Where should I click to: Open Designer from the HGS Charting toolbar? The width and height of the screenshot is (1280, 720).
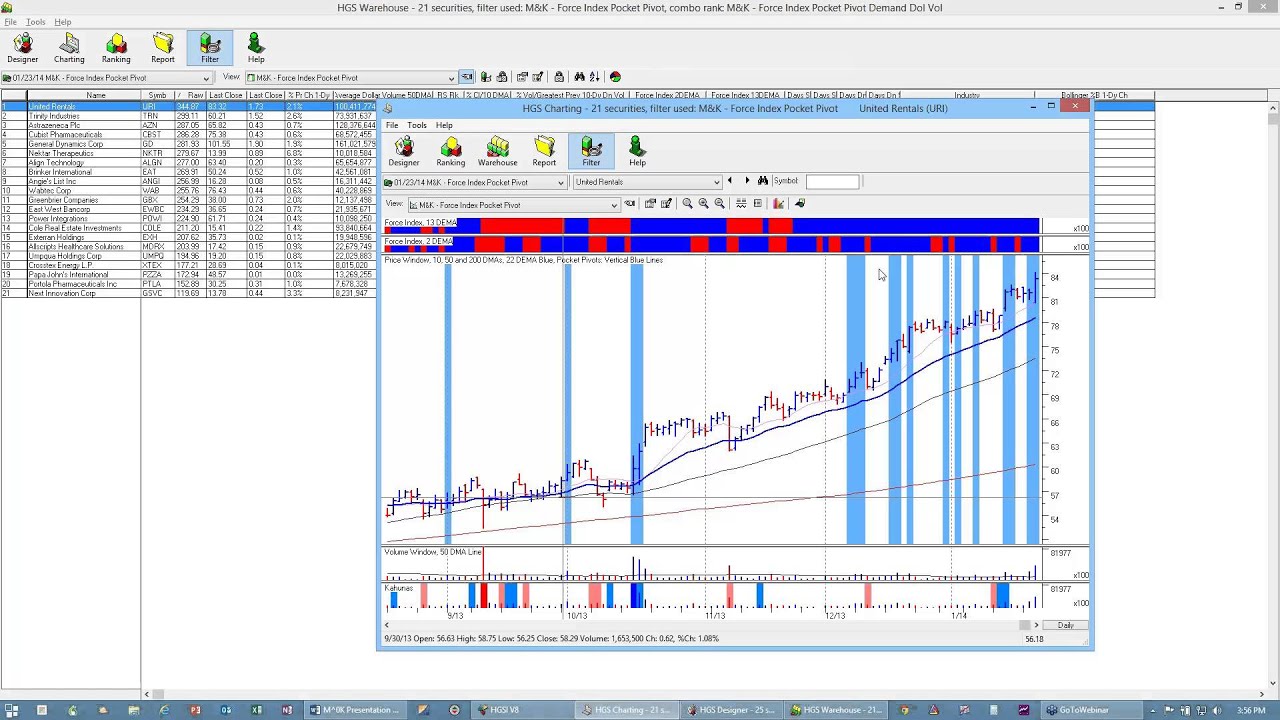[x=404, y=151]
